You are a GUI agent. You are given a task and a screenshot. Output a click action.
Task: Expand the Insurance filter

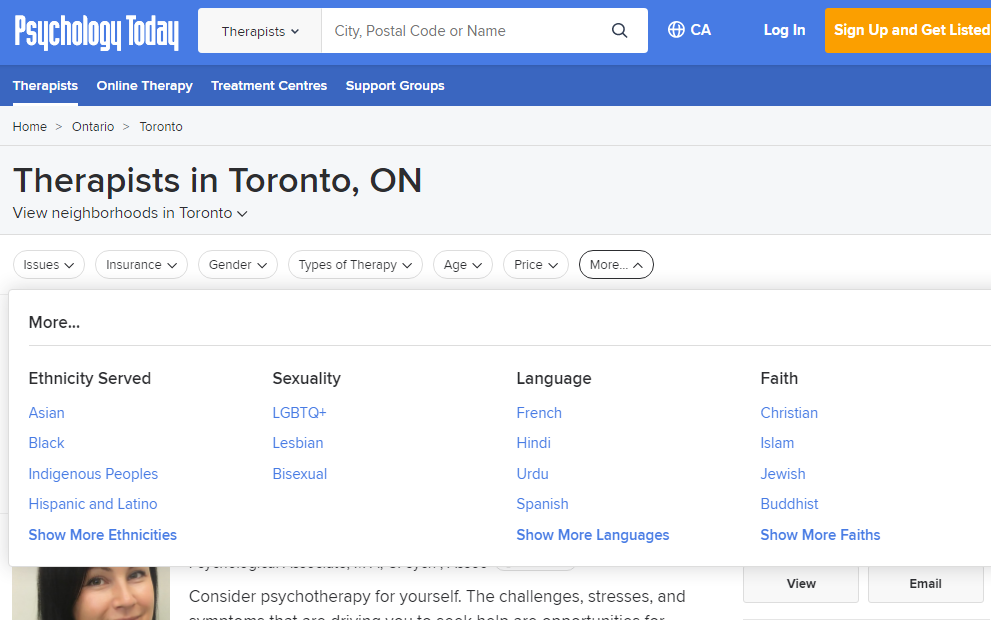tap(142, 265)
